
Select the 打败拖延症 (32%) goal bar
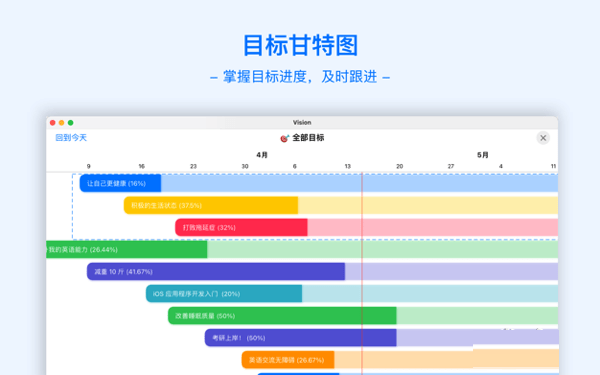[x=241, y=228]
